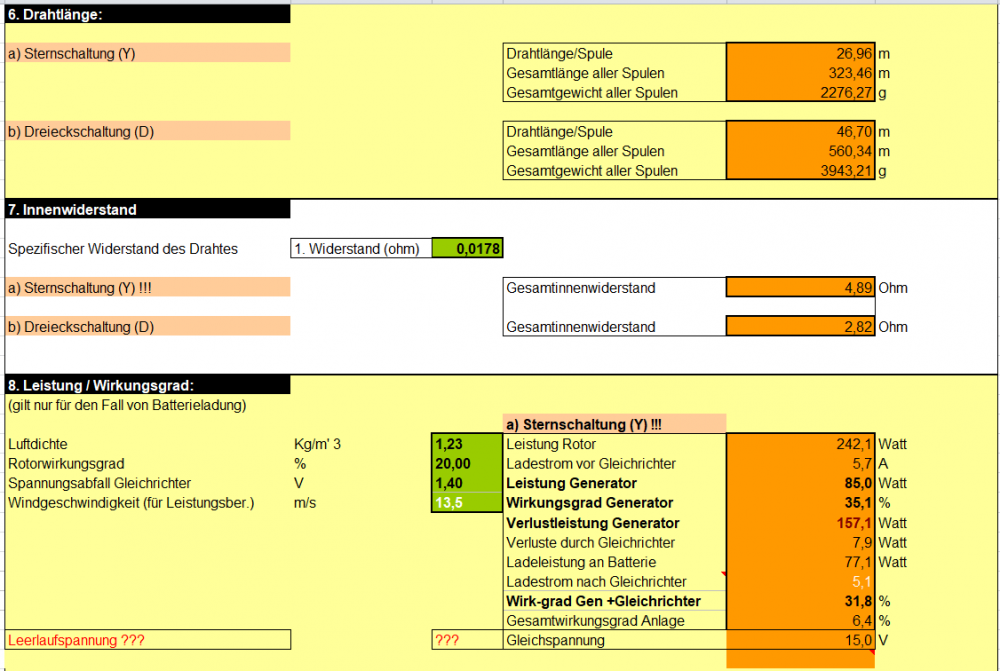
Task: Select the Windgeschwindigkeit value 13,5
Action: coord(466,503)
